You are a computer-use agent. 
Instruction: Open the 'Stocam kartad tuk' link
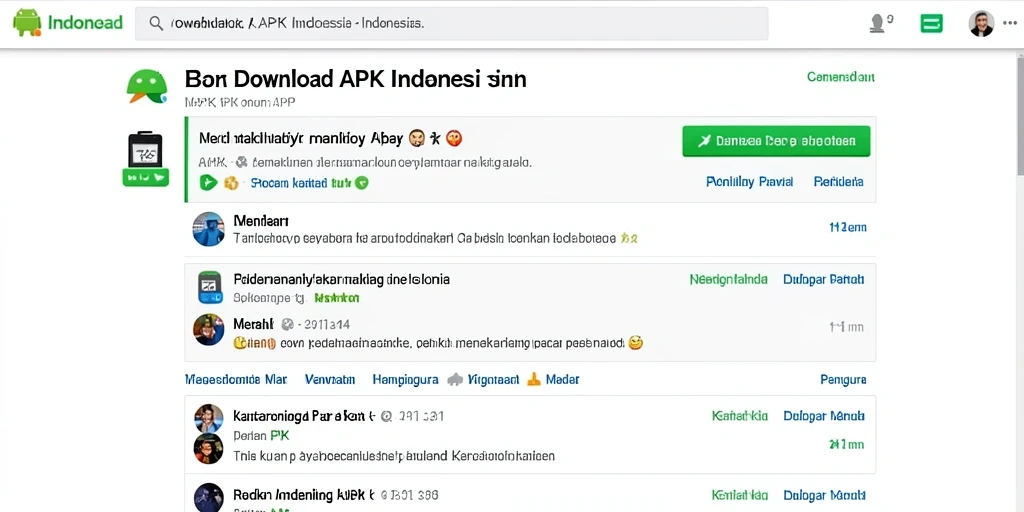point(300,183)
